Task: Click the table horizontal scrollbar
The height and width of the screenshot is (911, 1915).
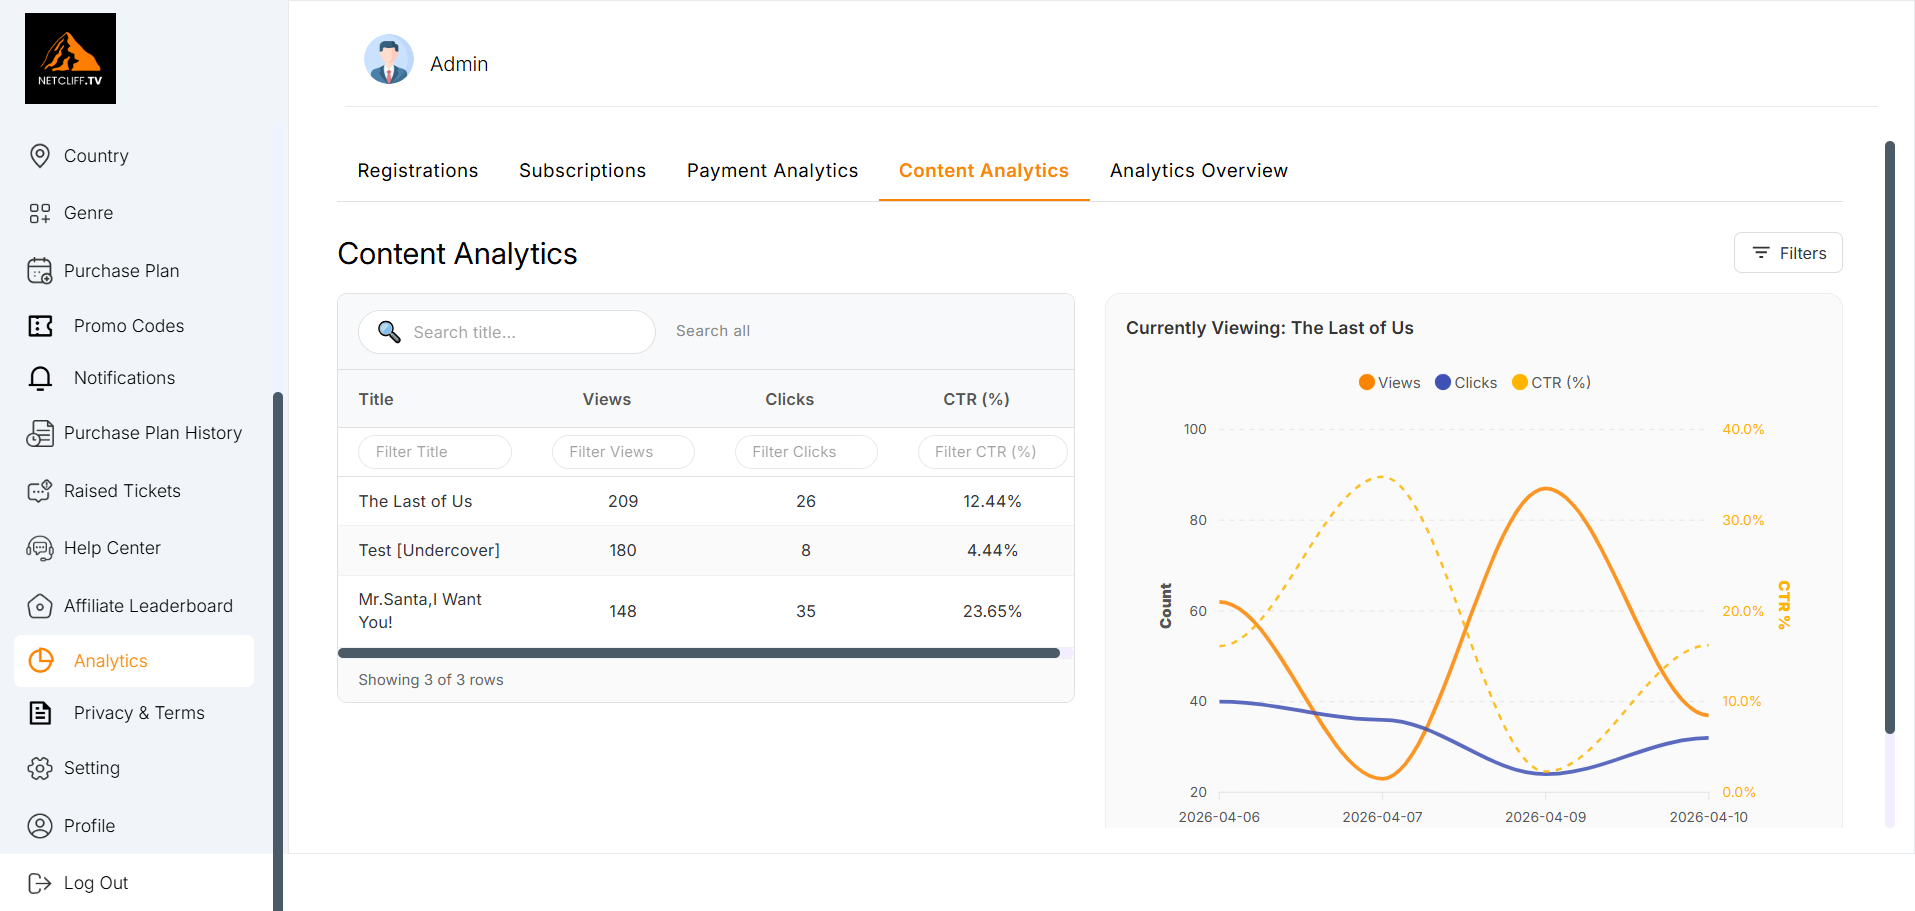Action: [x=698, y=653]
